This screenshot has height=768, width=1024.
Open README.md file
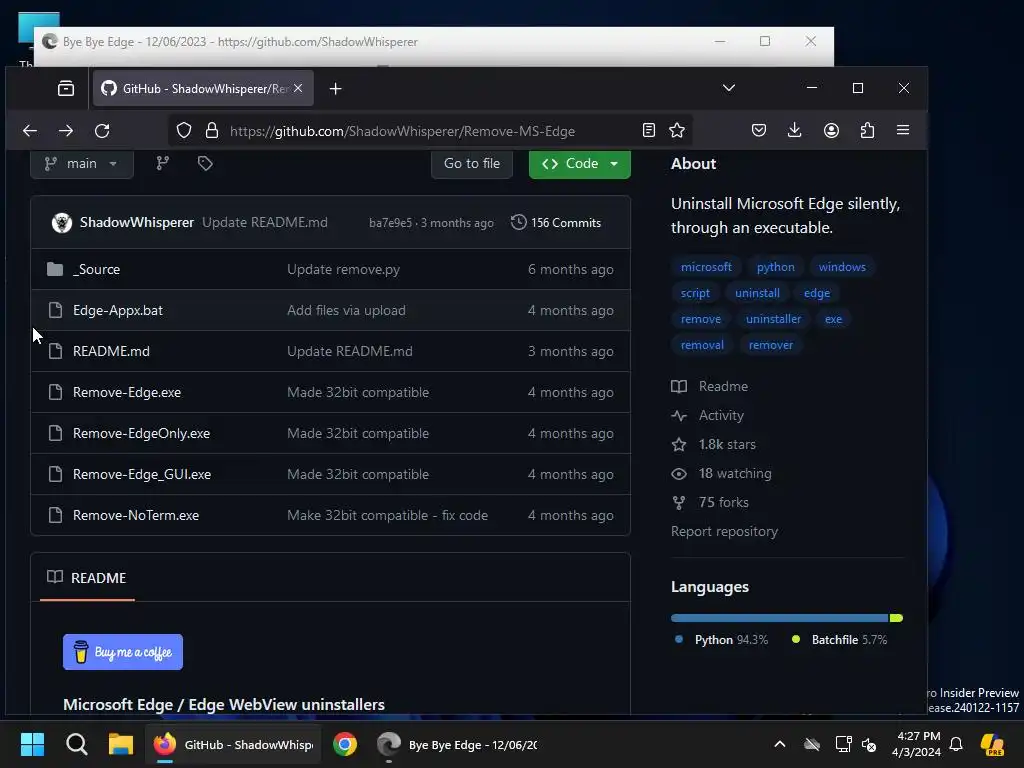point(111,351)
